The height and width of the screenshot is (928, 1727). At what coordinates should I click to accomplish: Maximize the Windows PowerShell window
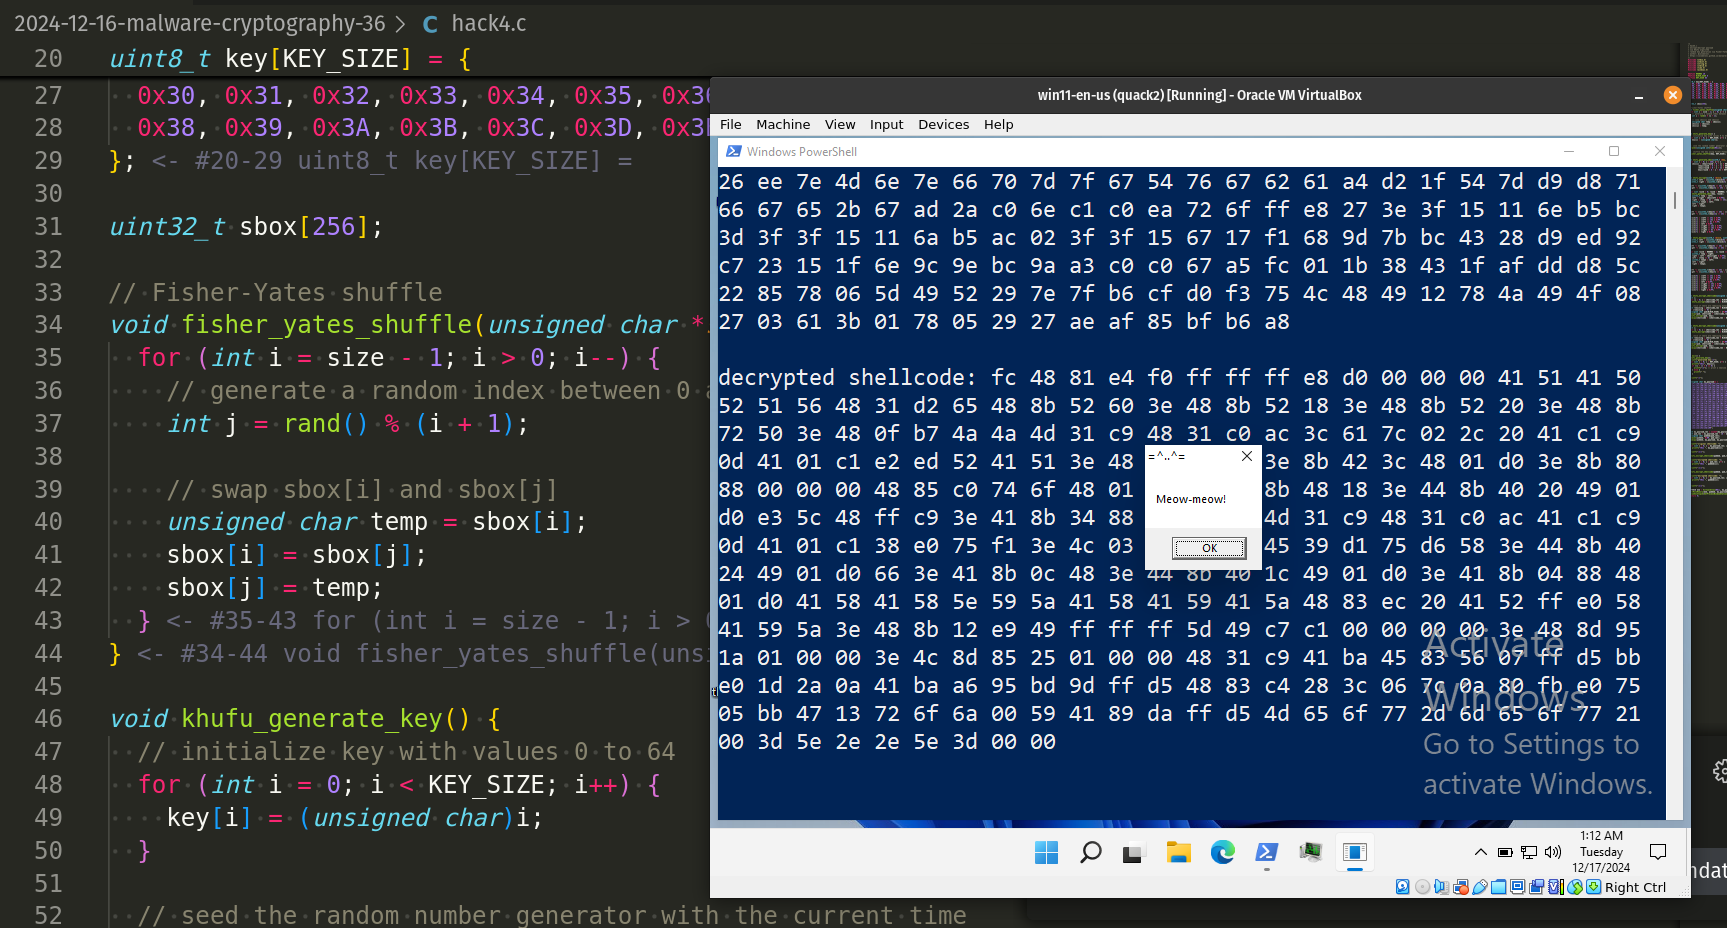pos(1614,151)
